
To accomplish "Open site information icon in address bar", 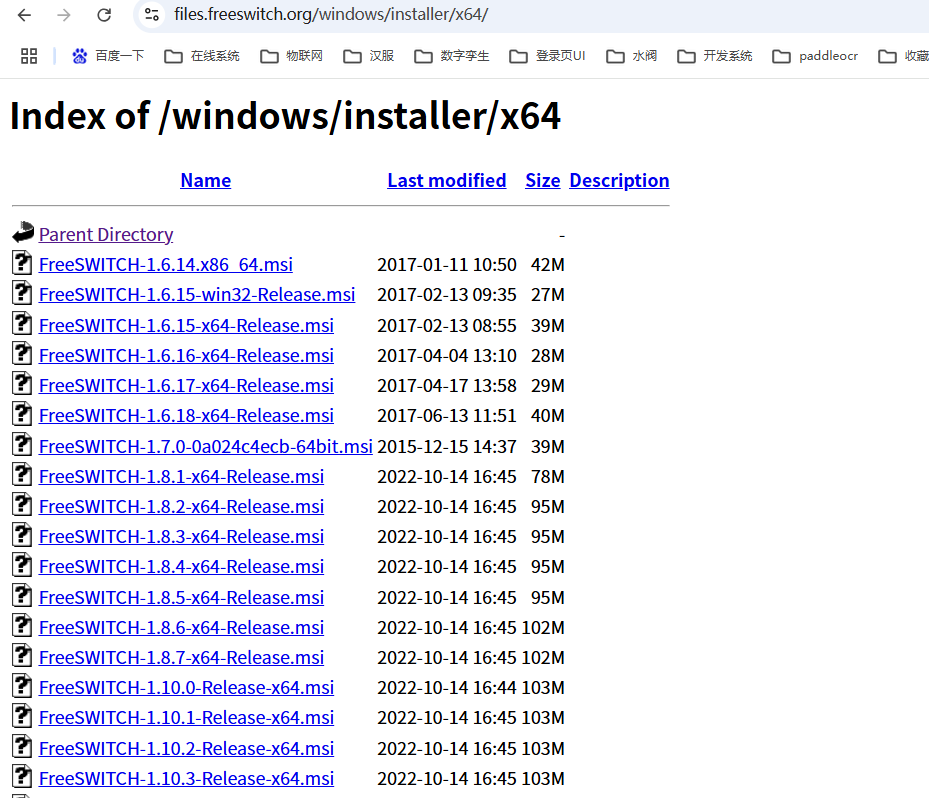I will (x=152, y=15).
